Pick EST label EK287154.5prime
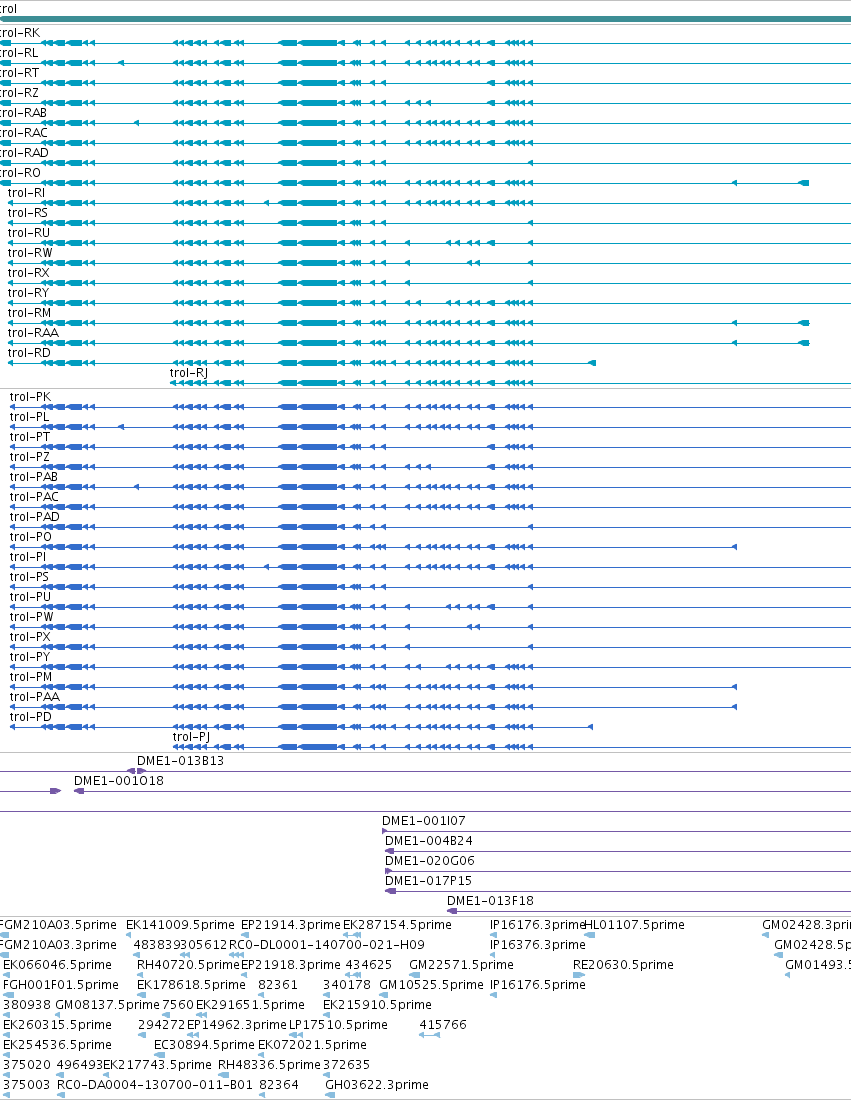The height and width of the screenshot is (1100, 851). (397, 925)
